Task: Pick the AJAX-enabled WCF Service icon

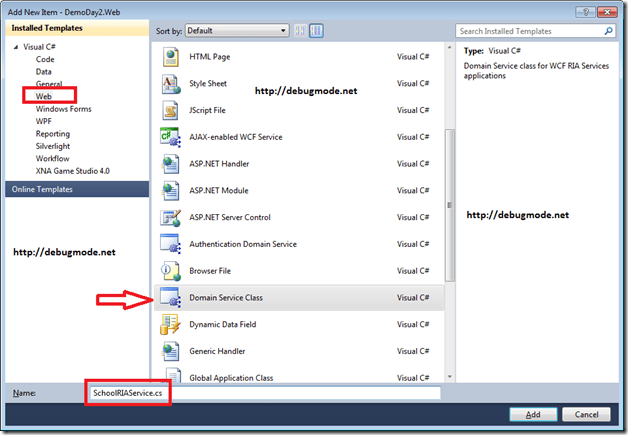Action: (x=169, y=136)
